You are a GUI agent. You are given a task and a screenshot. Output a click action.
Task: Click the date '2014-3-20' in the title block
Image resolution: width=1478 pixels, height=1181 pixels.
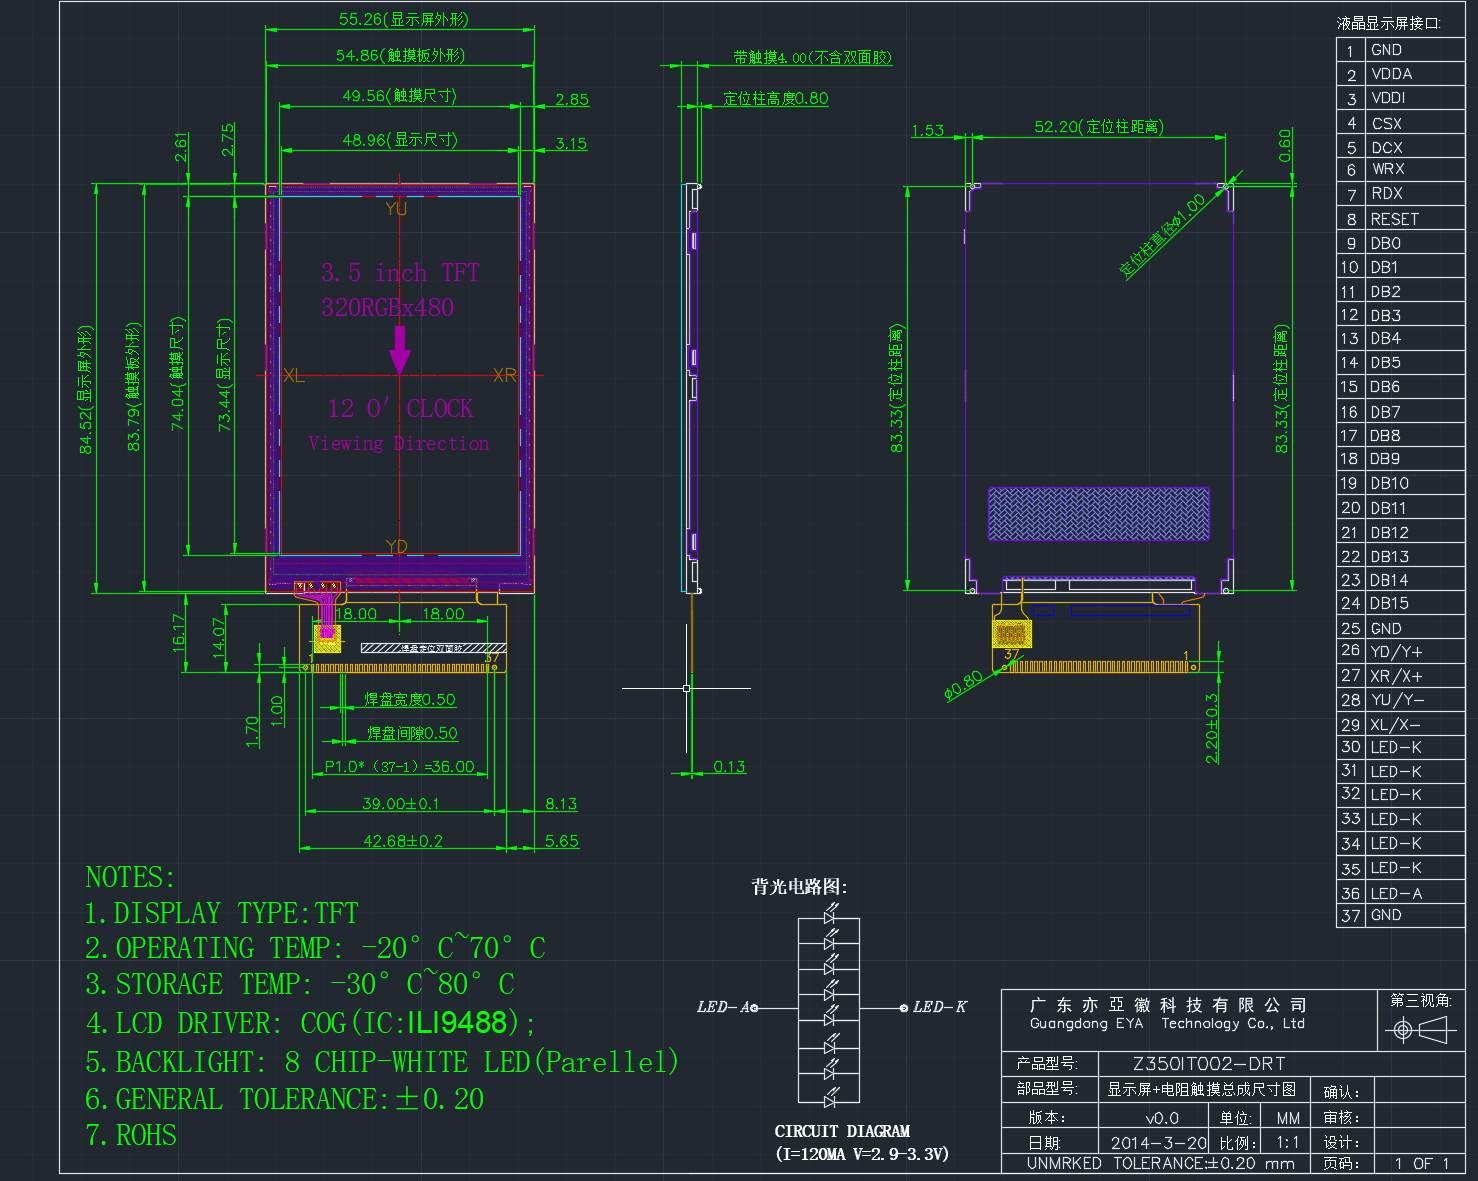coord(1158,1142)
